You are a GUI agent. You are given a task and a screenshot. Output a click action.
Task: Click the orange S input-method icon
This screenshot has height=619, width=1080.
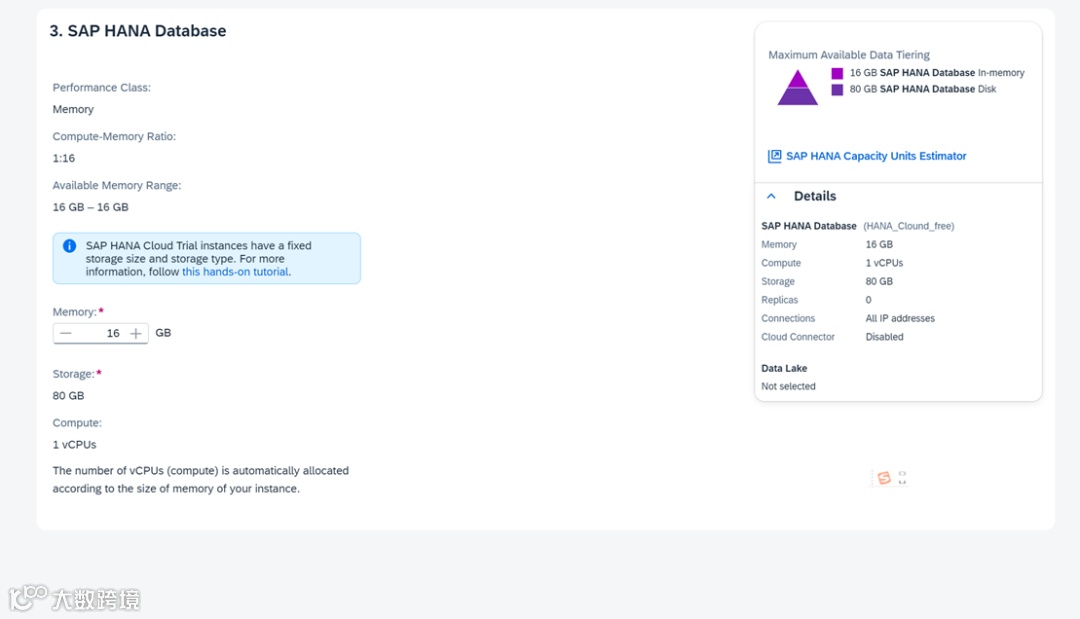884,477
